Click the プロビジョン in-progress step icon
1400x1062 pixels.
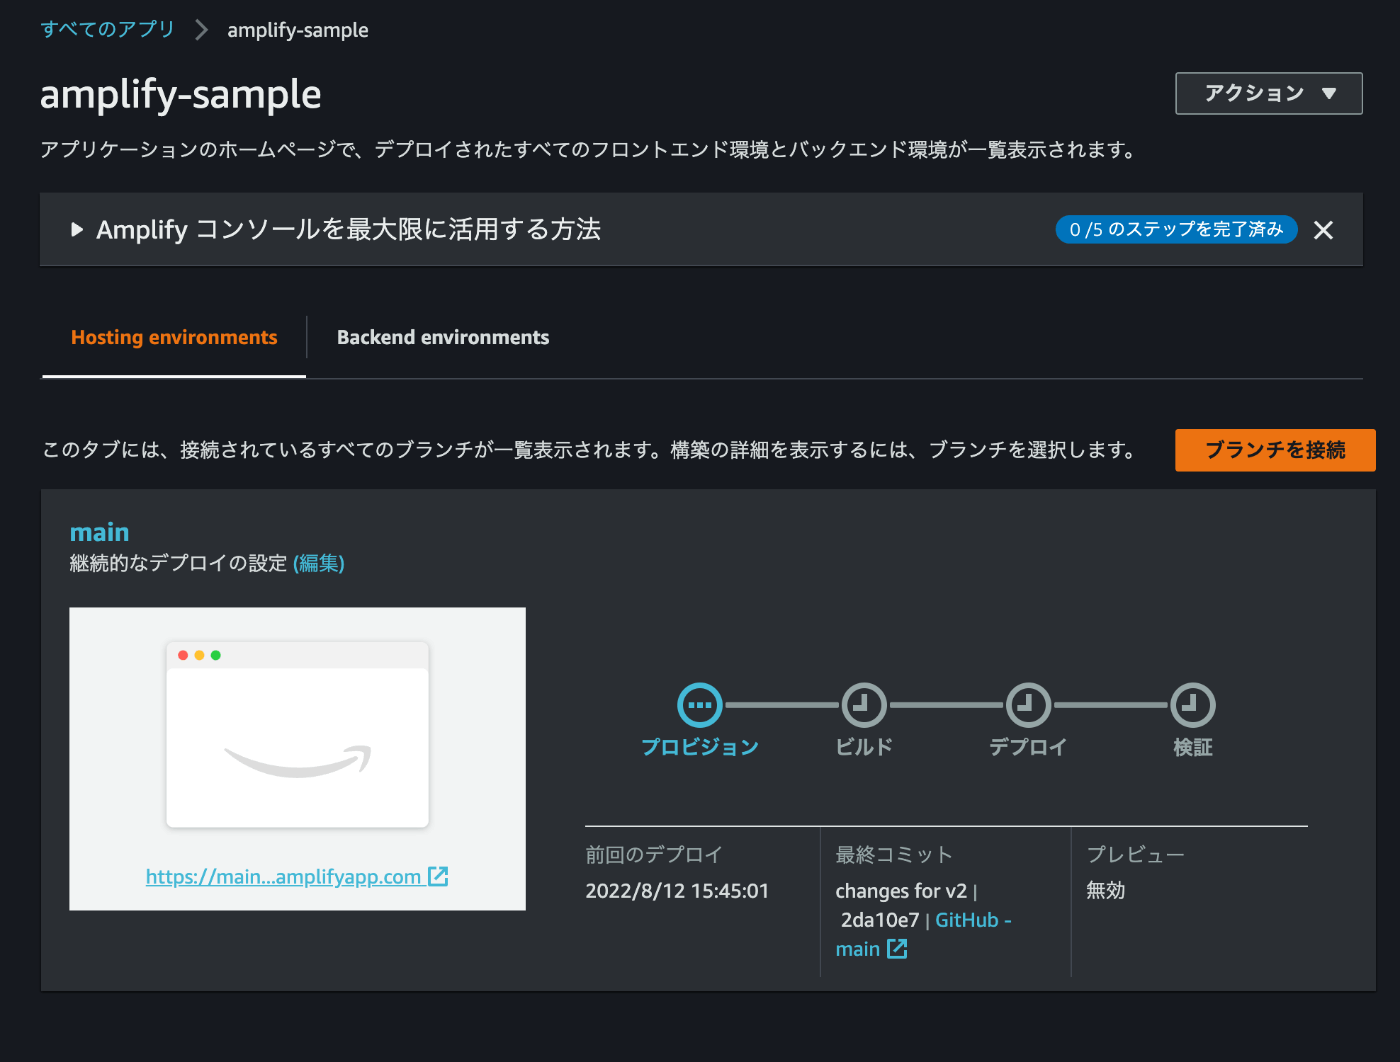(700, 705)
